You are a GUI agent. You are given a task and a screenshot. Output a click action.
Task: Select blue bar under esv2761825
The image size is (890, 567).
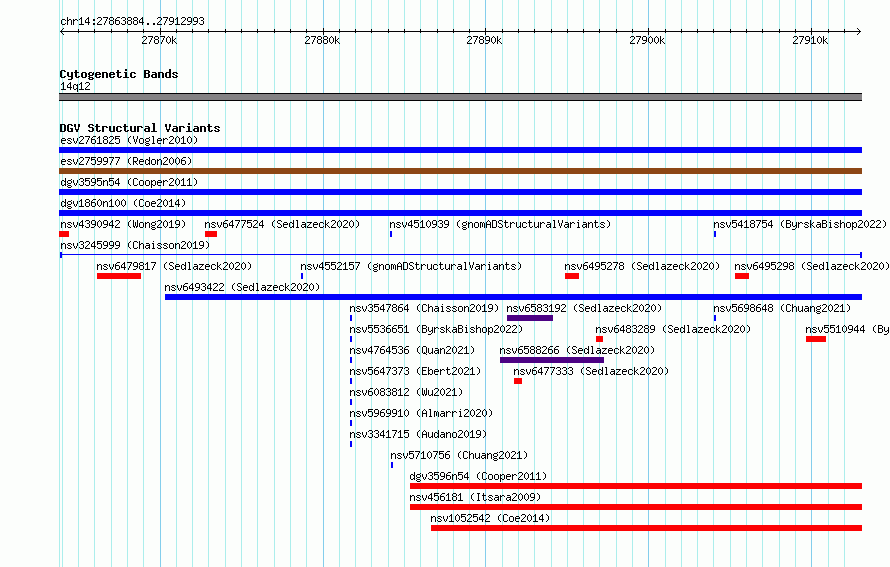[460, 150]
